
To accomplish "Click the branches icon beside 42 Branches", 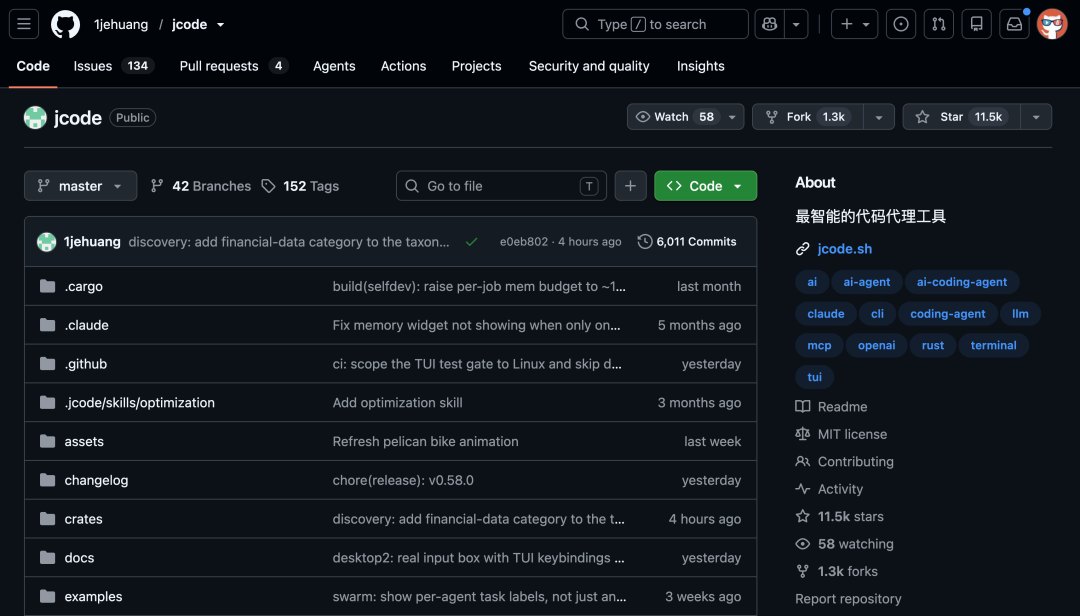I will click(157, 186).
